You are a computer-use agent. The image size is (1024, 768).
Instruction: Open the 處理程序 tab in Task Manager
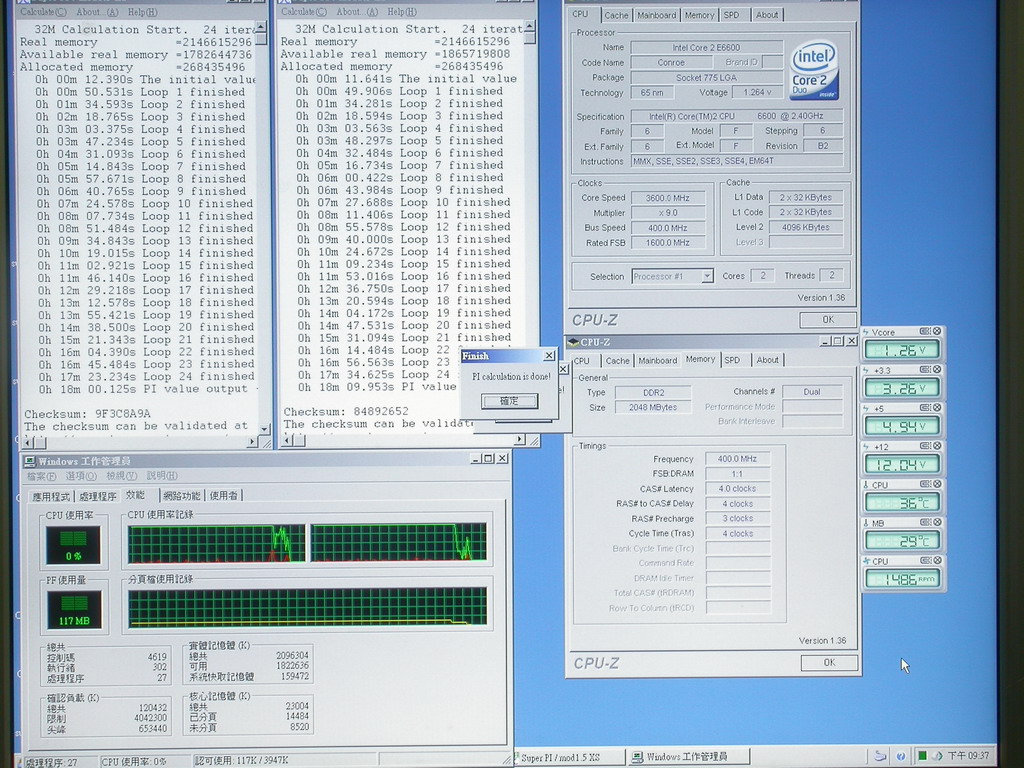coord(98,496)
